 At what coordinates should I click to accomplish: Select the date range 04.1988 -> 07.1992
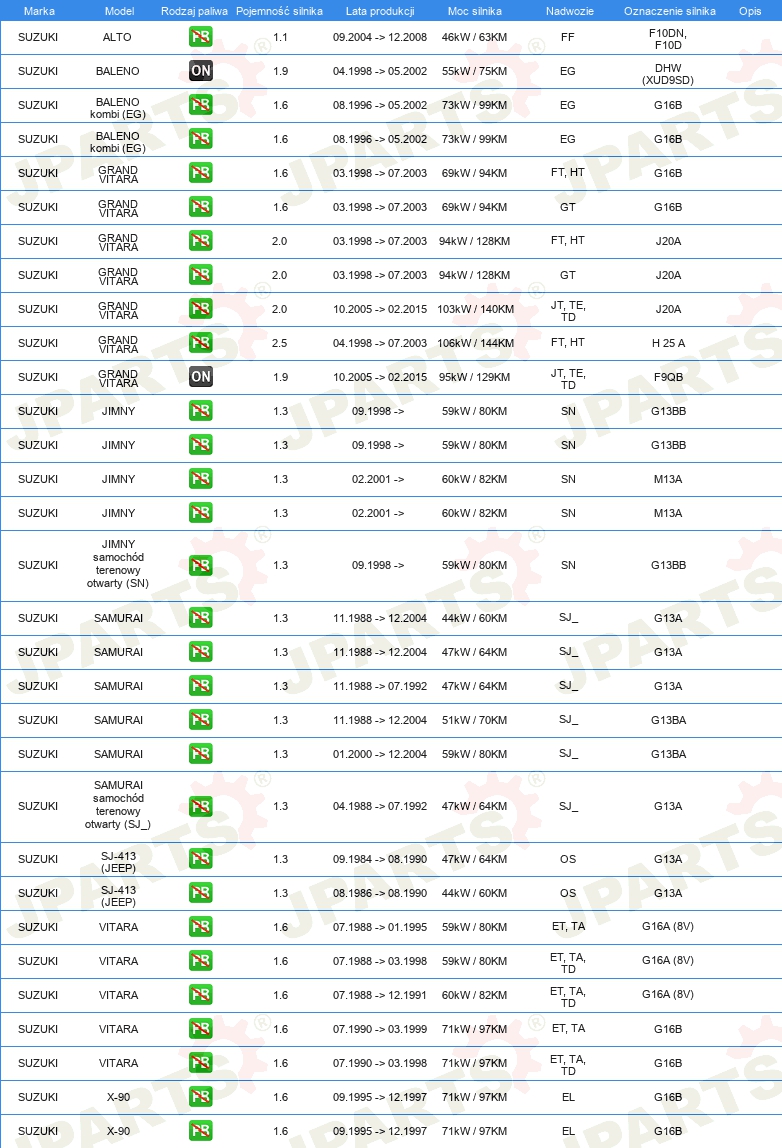(x=380, y=806)
